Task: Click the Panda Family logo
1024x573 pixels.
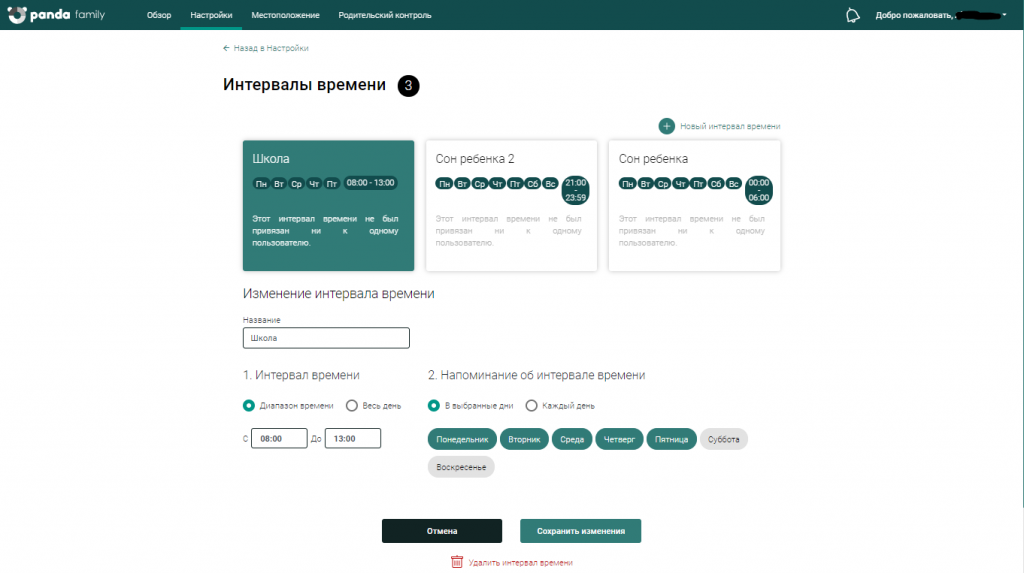Action: click(55, 15)
